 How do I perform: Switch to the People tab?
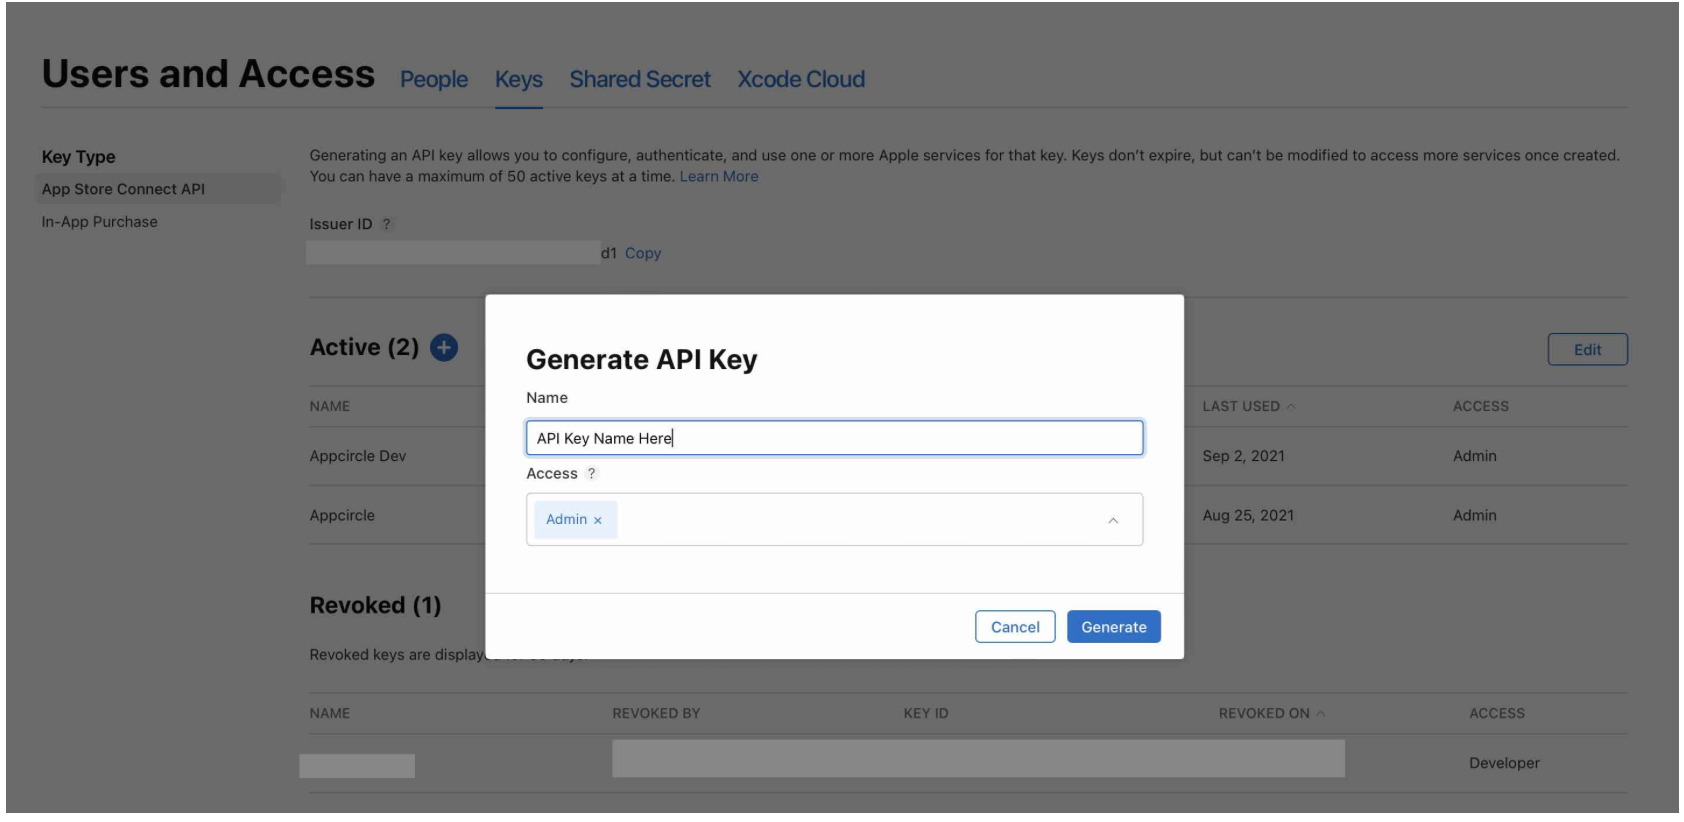point(434,79)
